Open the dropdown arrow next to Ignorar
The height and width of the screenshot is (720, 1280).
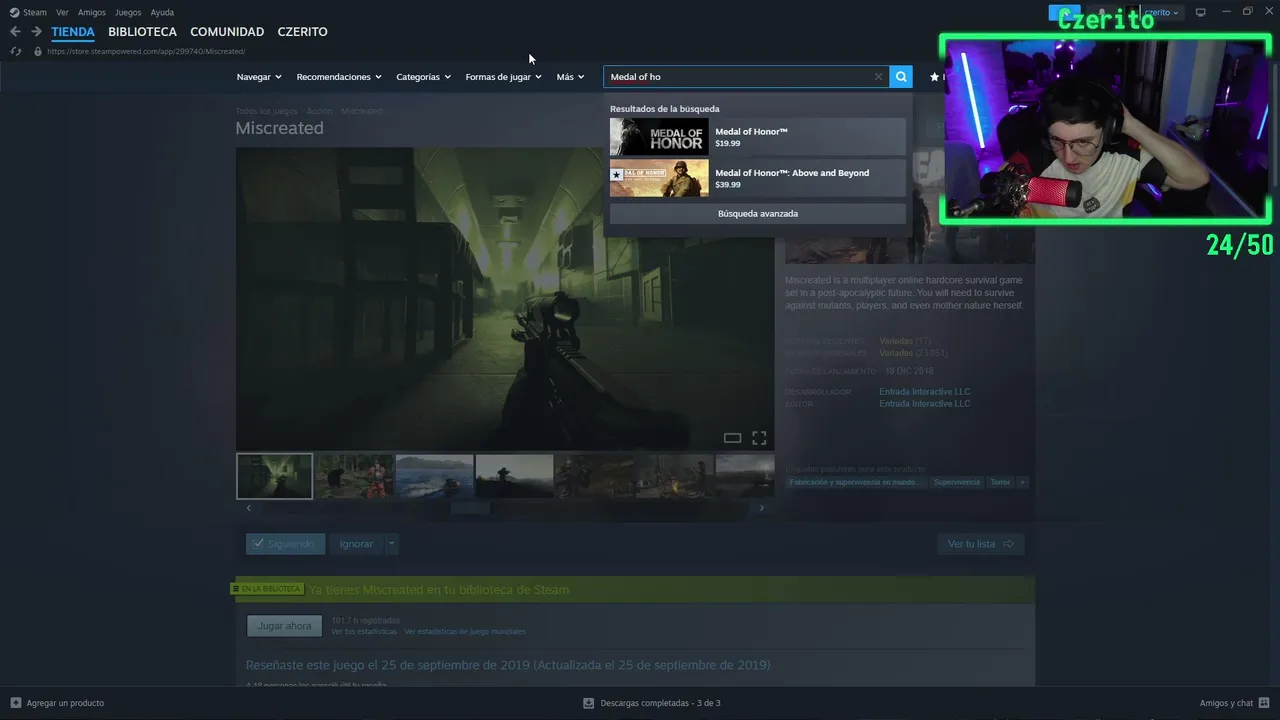(391, 544)
